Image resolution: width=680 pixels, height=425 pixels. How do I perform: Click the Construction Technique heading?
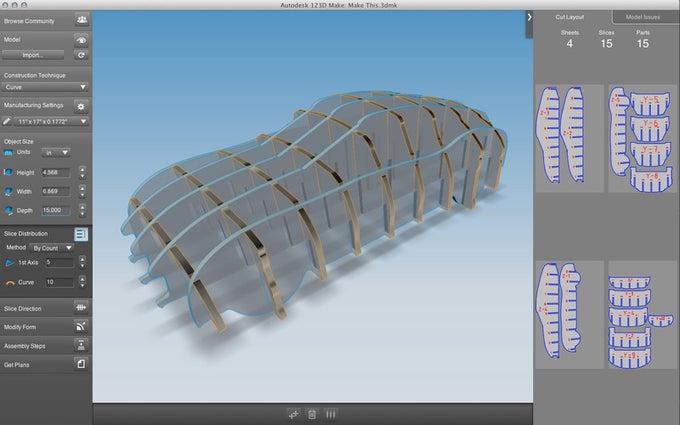35,75
